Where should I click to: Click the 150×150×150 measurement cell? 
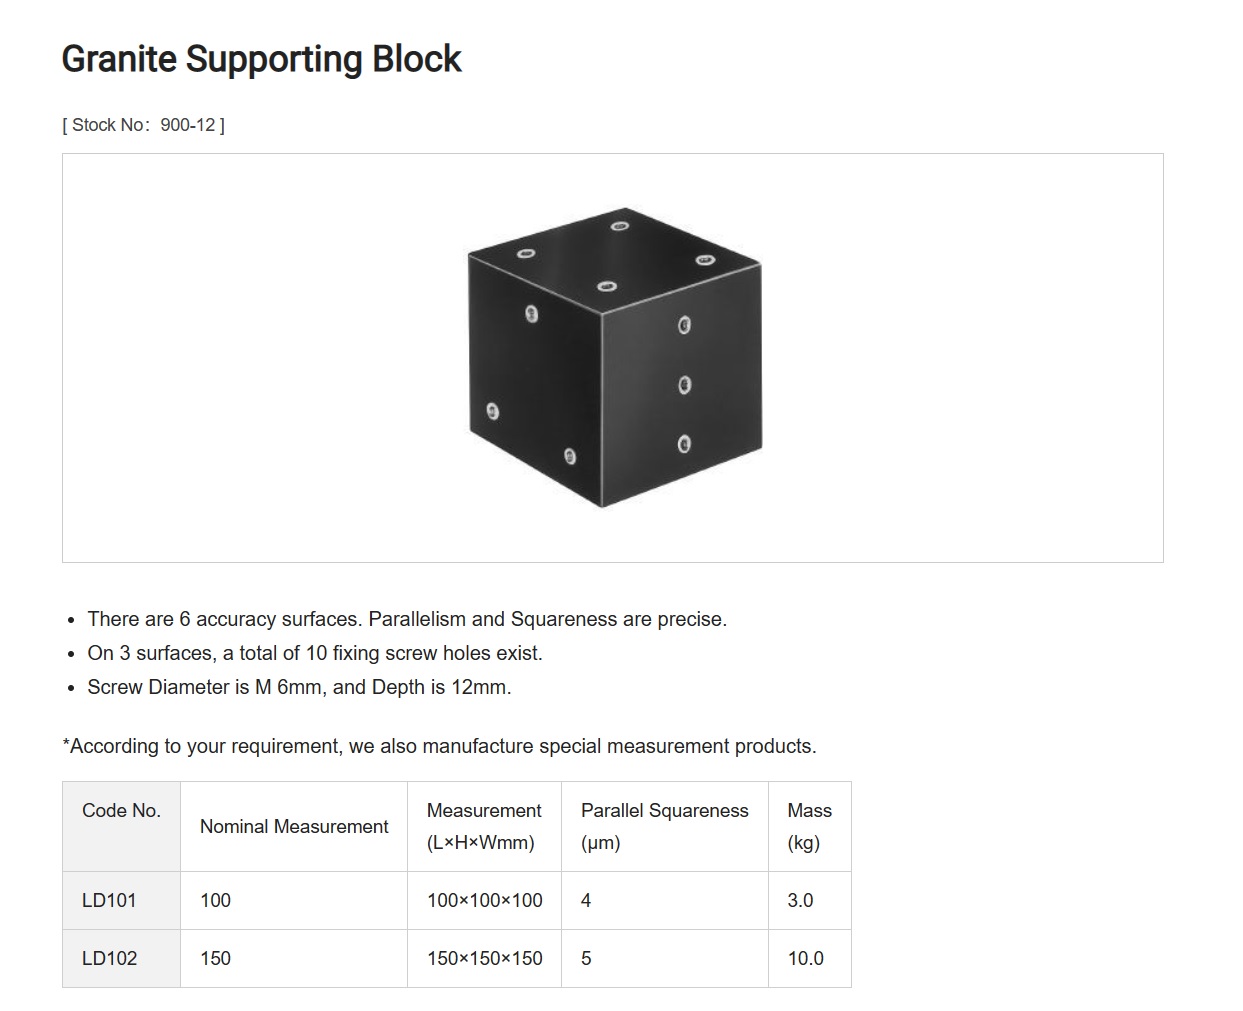click(x=485, y=958)
